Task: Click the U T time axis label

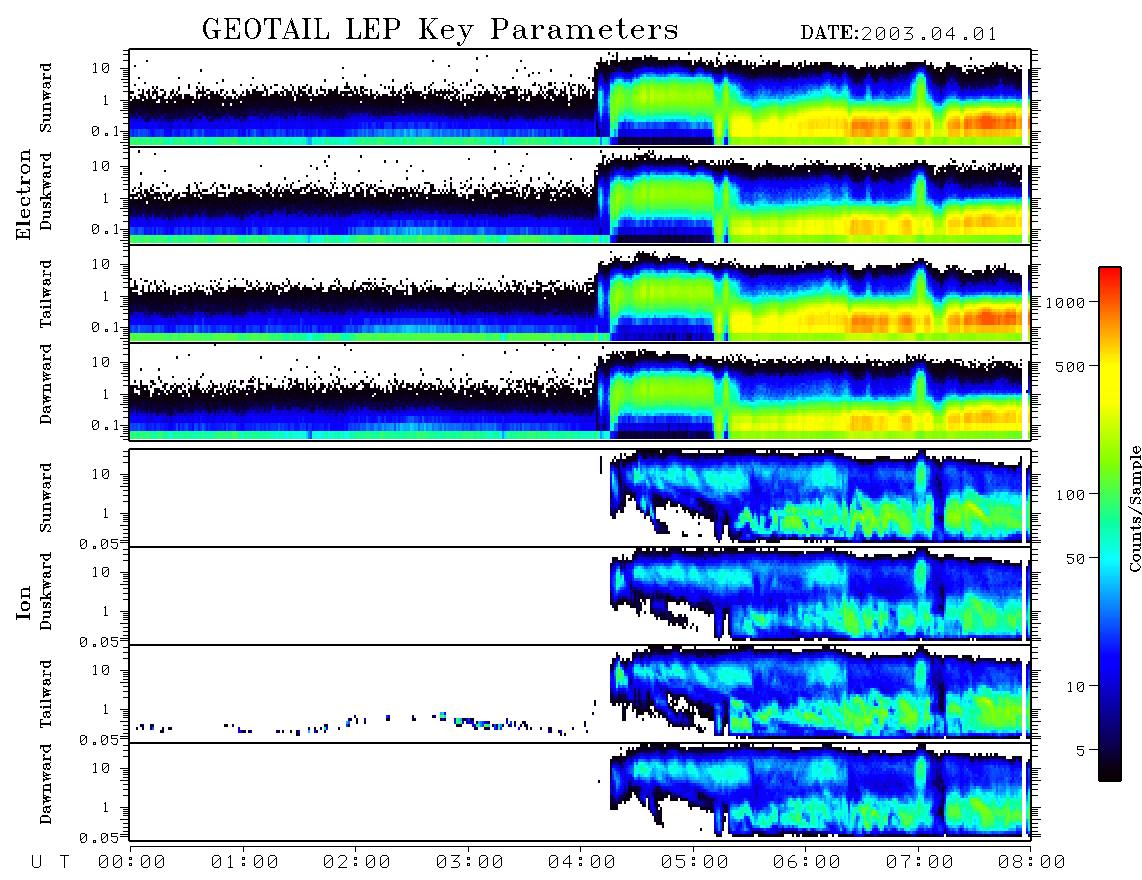Action: tap(50, 862)
